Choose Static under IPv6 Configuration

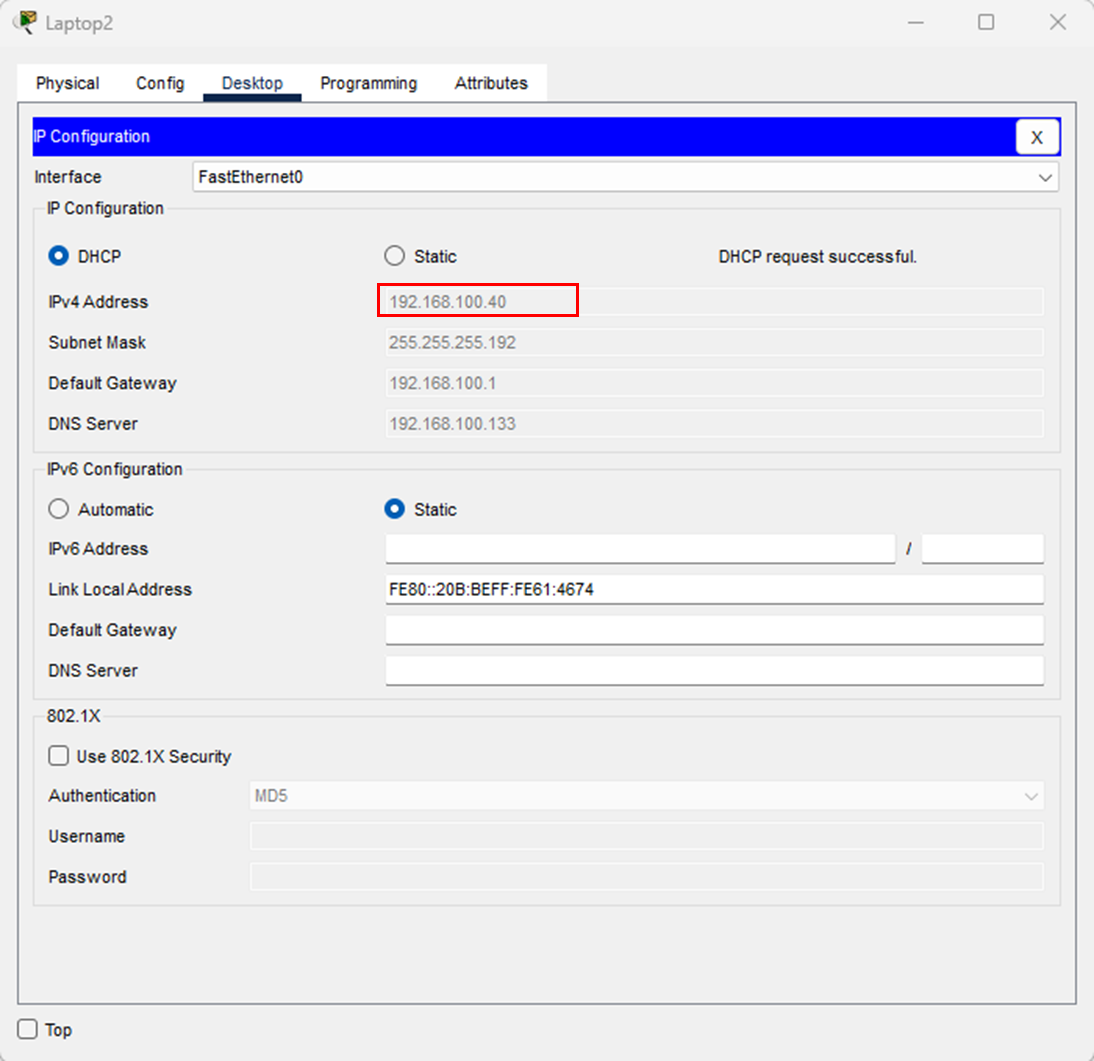click(394, 509)
